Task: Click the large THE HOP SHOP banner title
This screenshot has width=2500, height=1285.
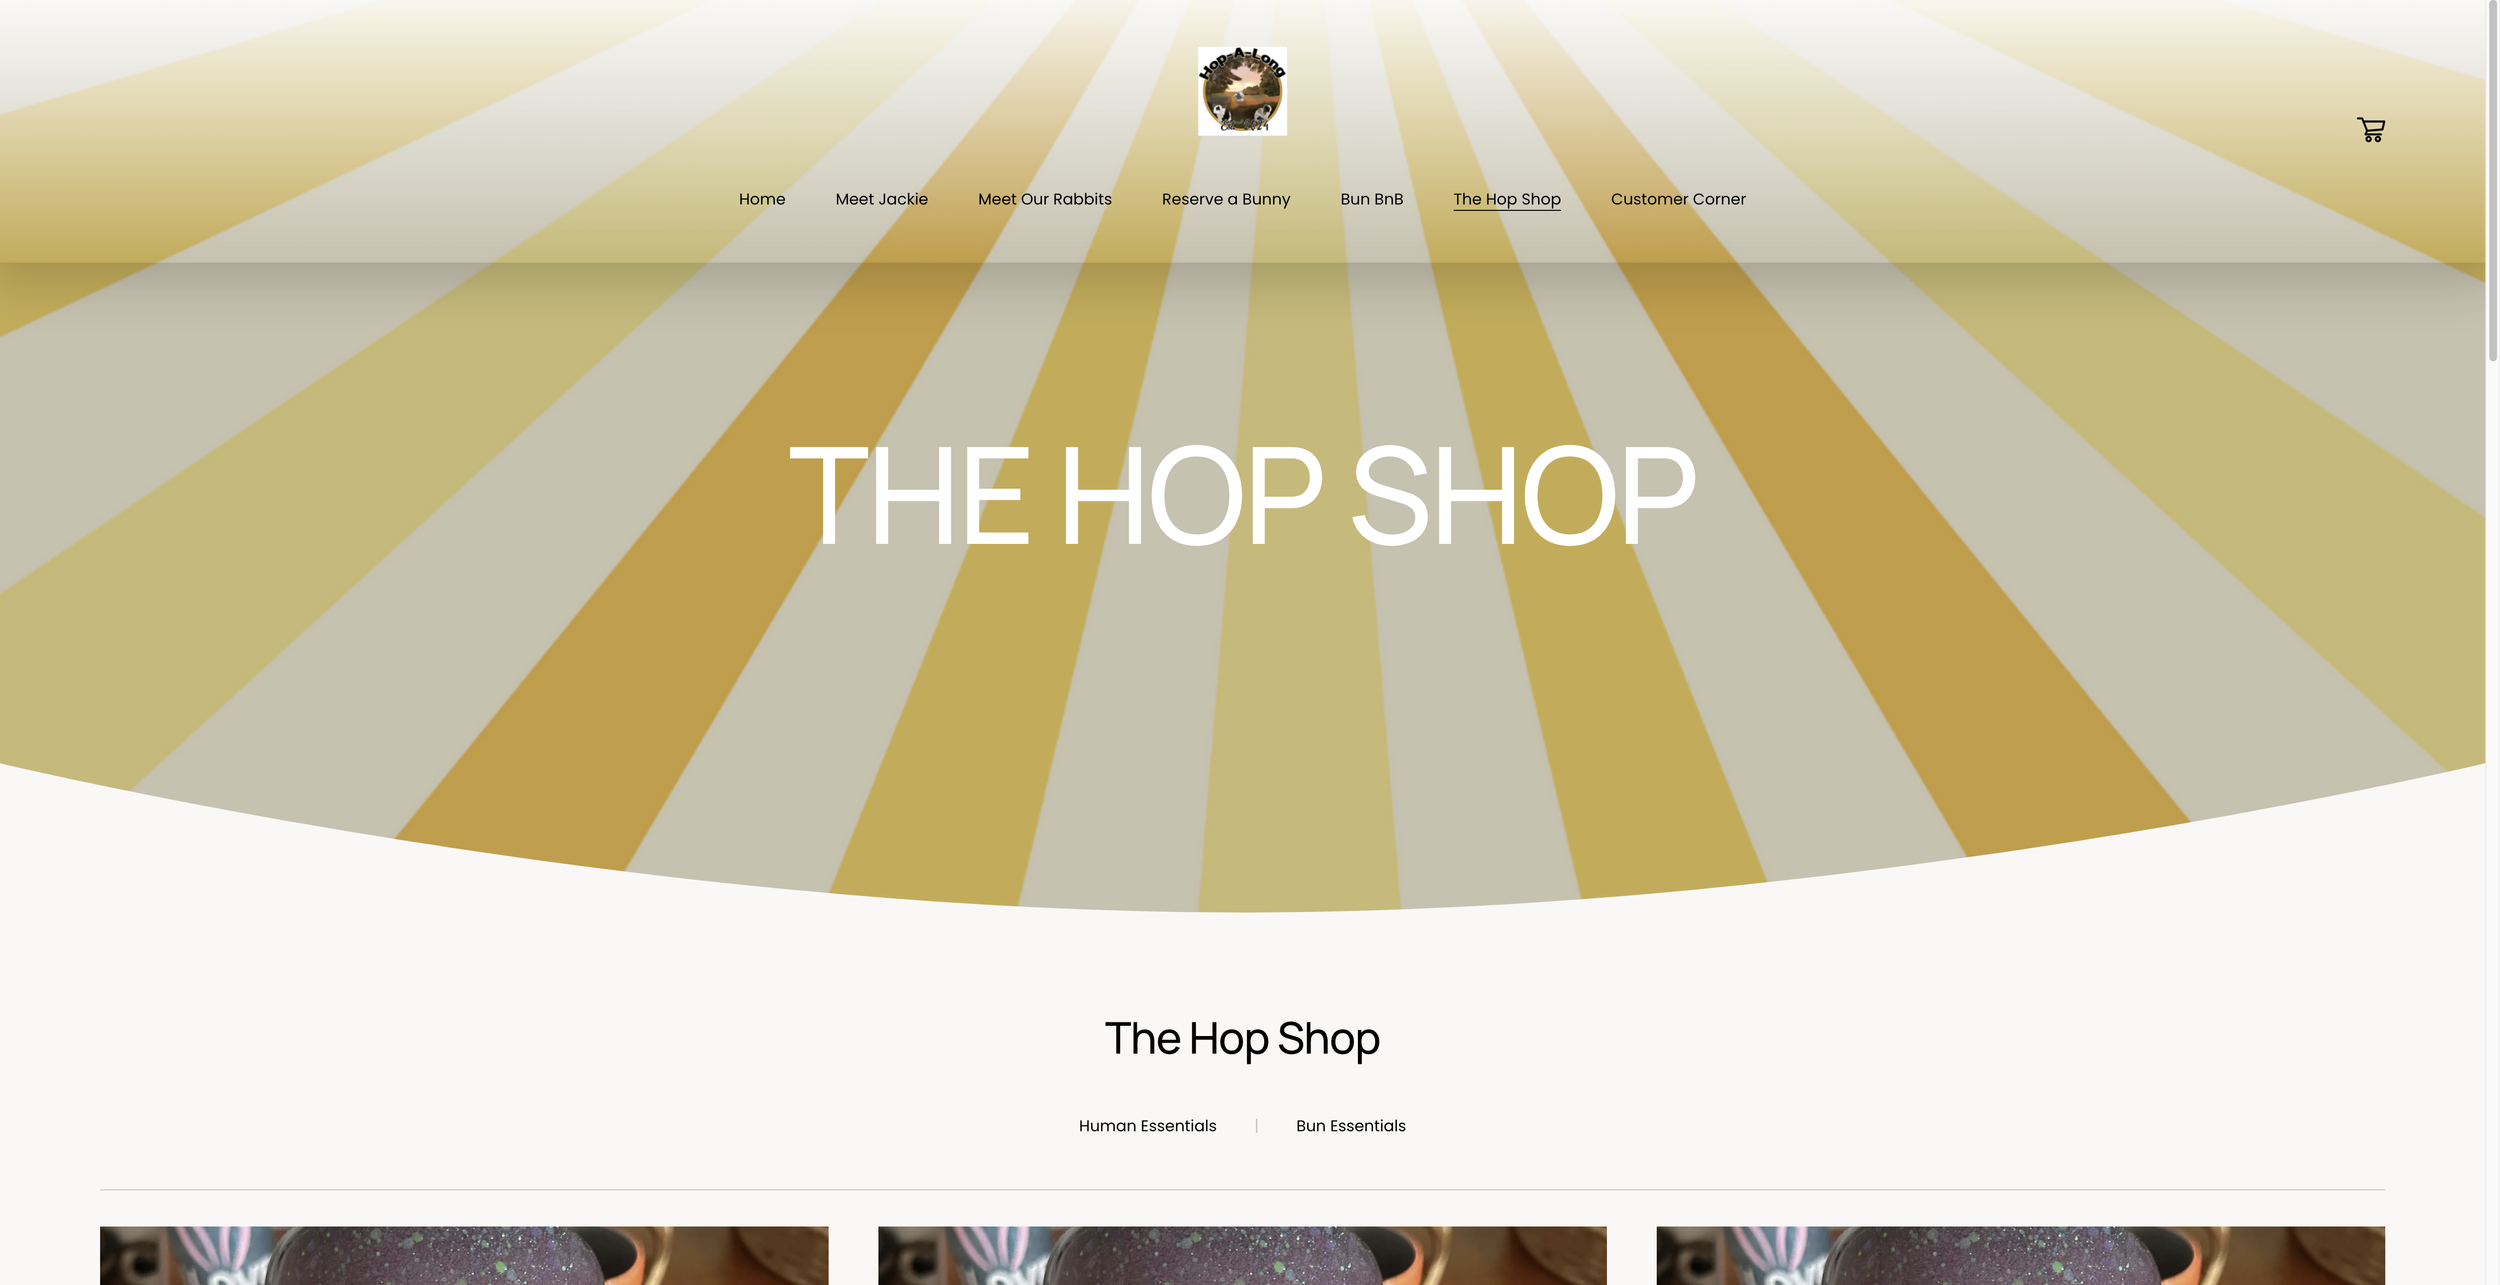Action: pos(1242,496)
